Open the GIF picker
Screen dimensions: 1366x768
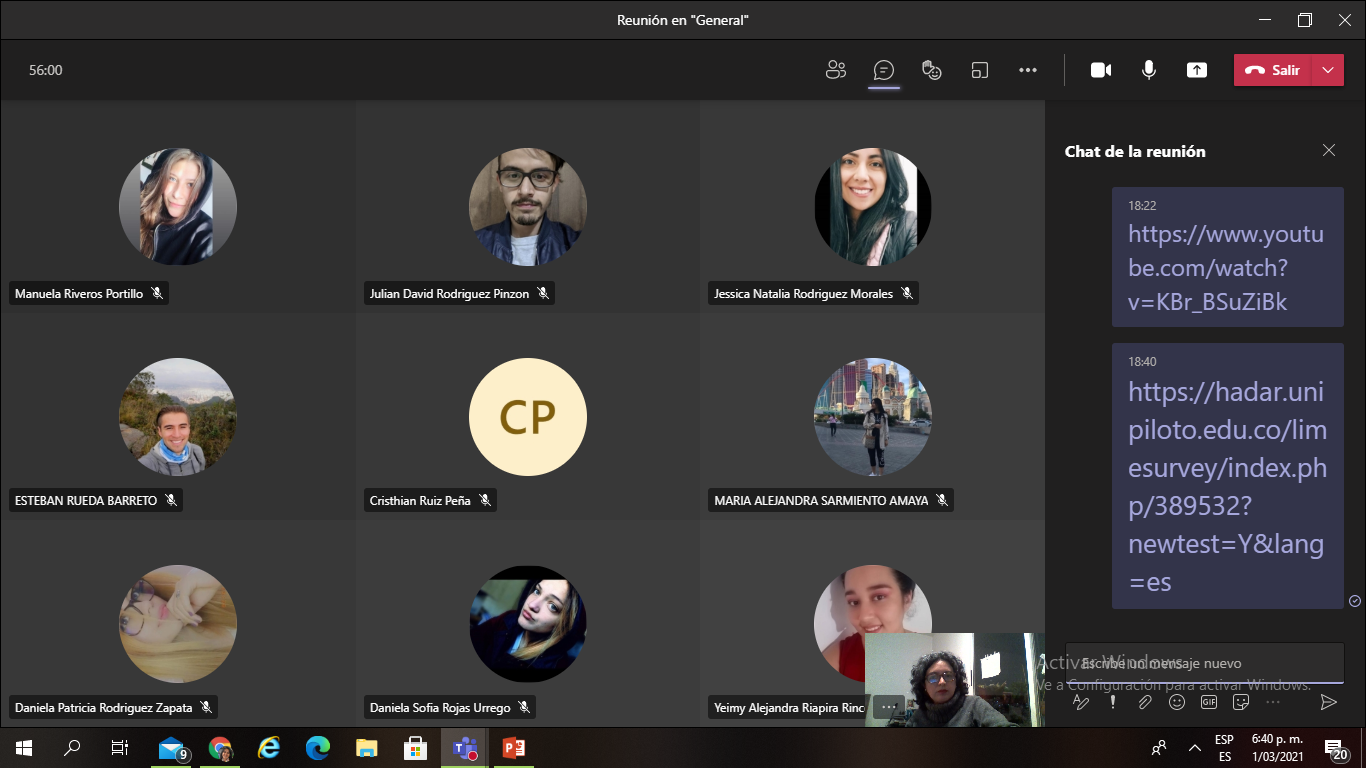1209,702
